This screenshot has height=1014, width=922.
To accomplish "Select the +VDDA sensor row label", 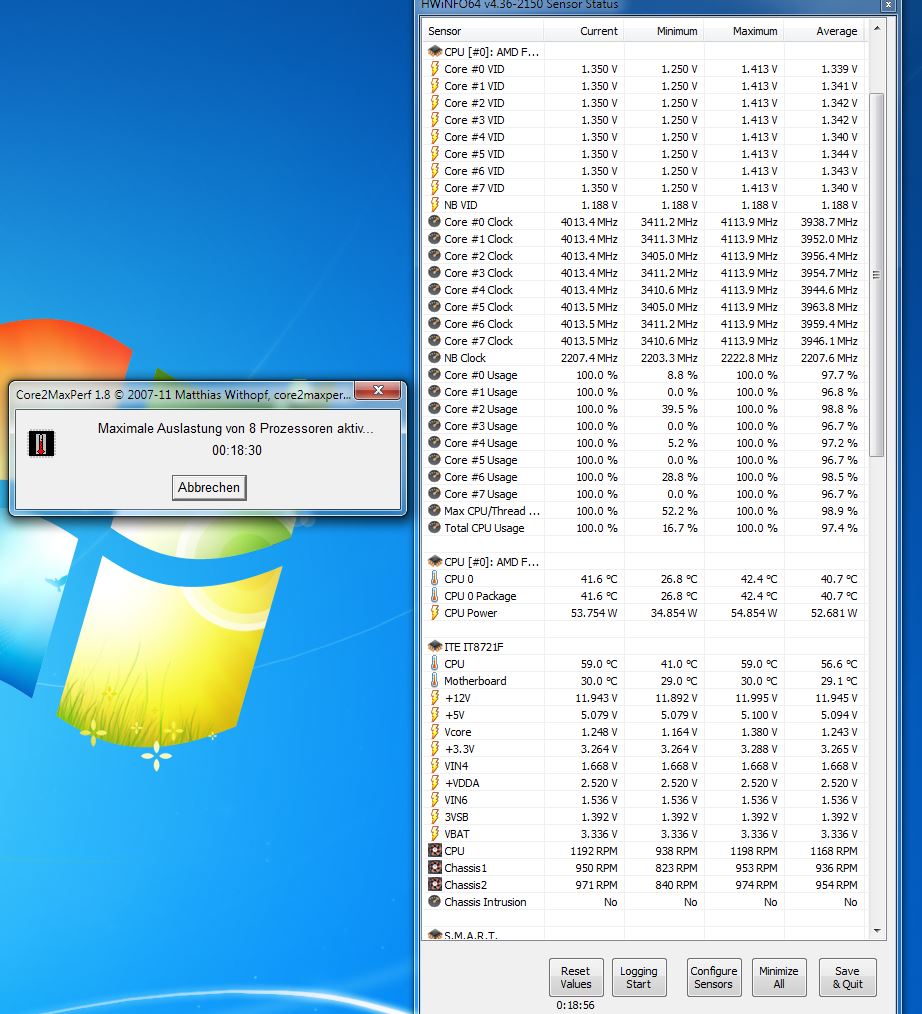I will (x=462, y=783).
